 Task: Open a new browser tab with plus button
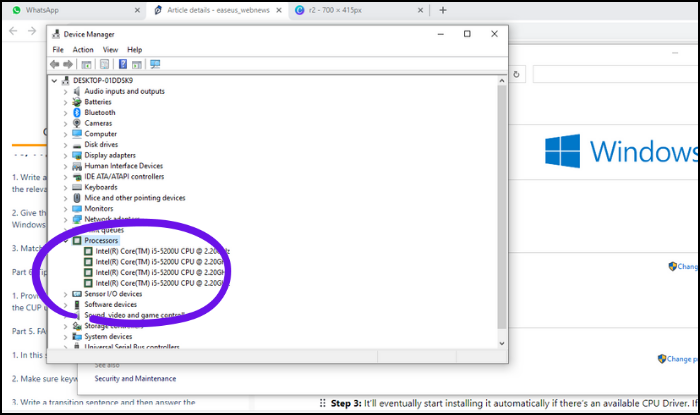442,10
